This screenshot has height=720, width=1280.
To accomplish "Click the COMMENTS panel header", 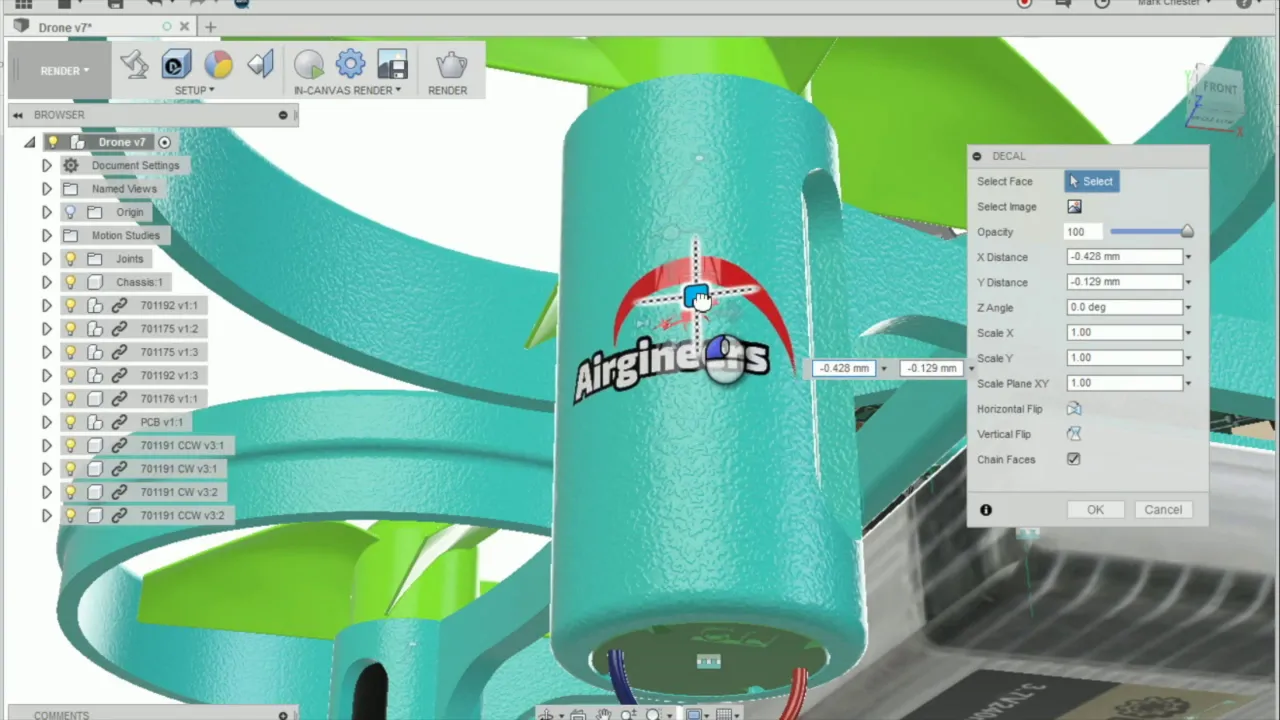I will tap(62, 714).
